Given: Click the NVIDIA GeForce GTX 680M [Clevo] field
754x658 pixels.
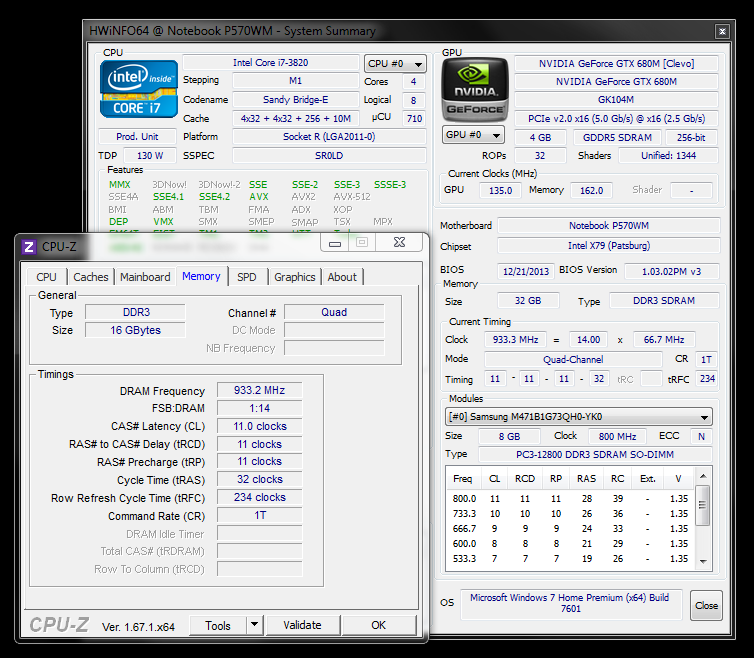Looking at the screenshot, I should (616, 63).
